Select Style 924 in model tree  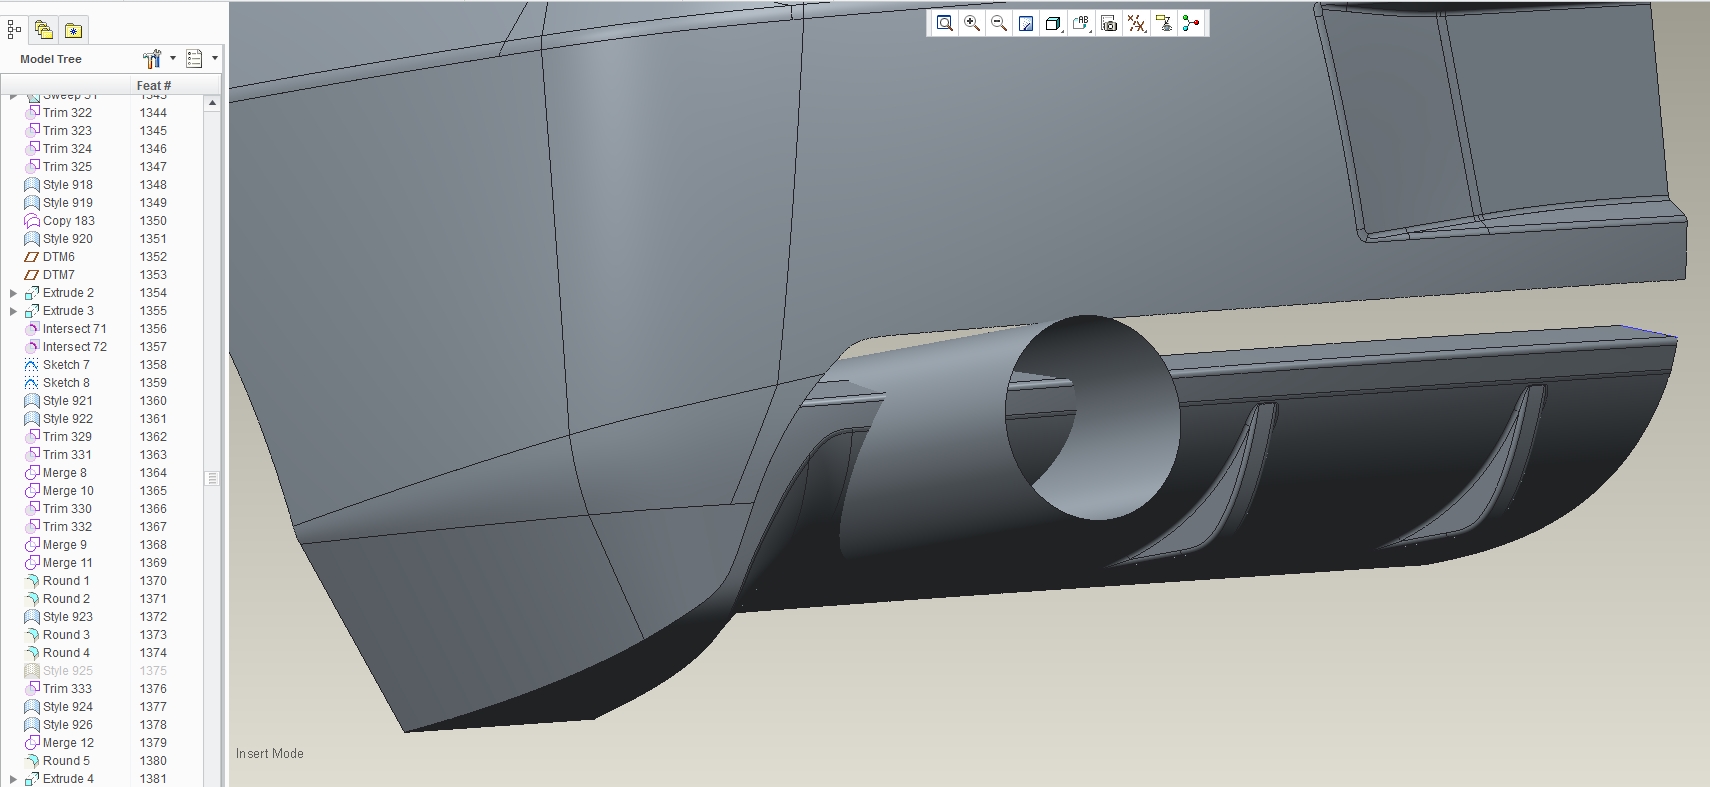pyautogui.click(x=68, y=707)
